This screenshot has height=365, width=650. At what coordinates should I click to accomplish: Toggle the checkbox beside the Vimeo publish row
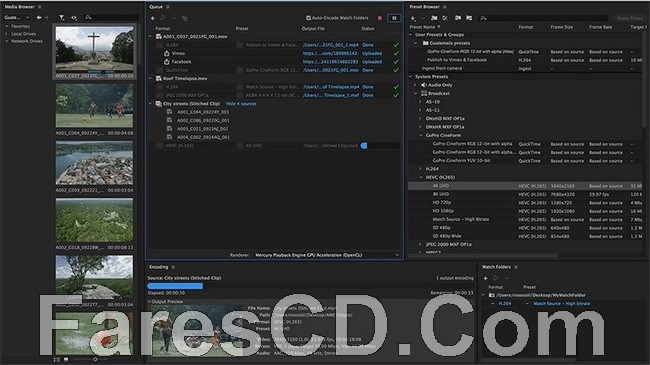point(166,54)
